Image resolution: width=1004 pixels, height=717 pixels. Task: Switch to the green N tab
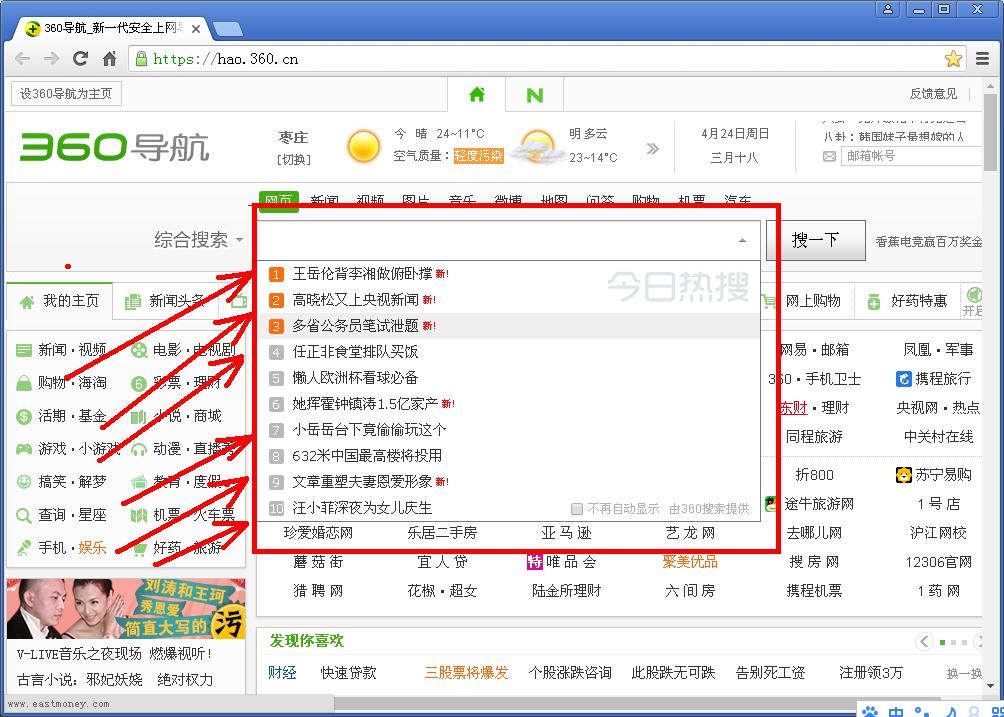click(x=535, y=95)
